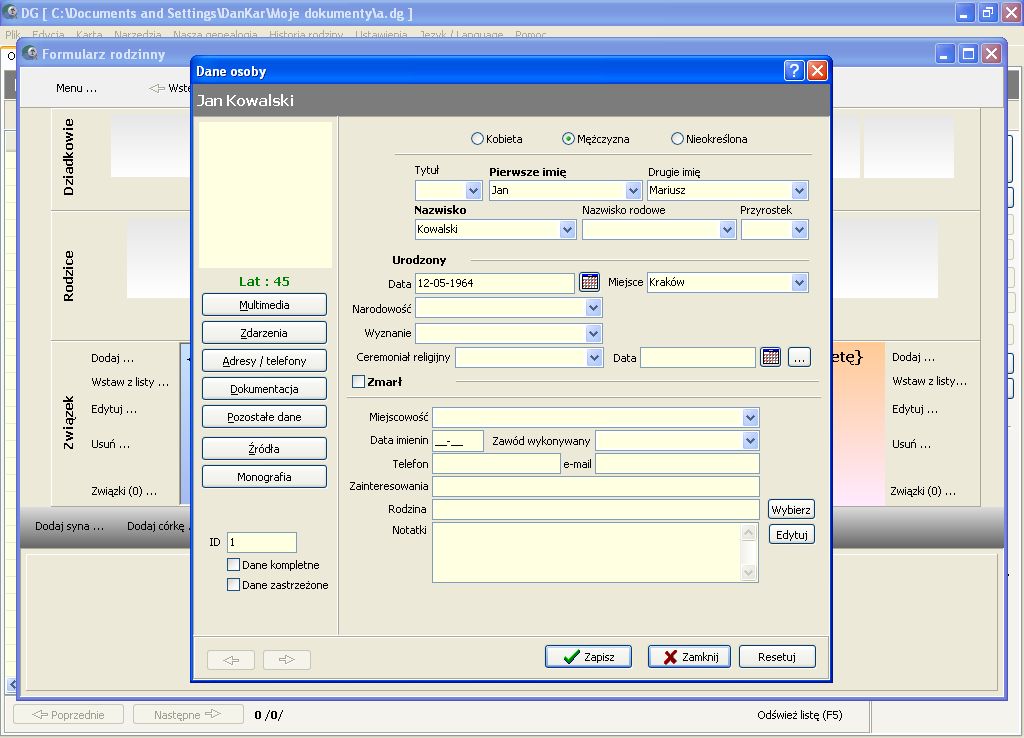Save with the Zapisz button
1024x738 pixels.
tap(588, 656)
